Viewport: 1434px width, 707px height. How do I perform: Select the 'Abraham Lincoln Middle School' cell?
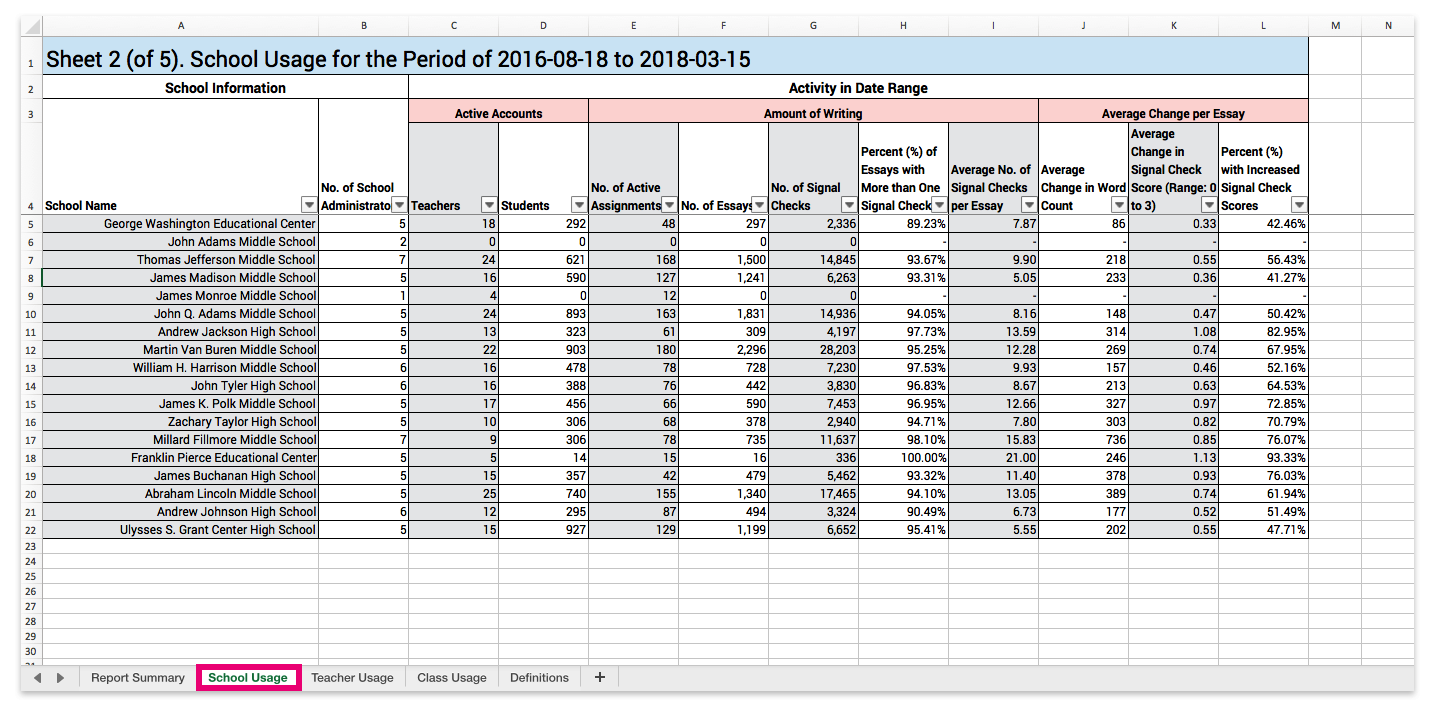[181, 494]
